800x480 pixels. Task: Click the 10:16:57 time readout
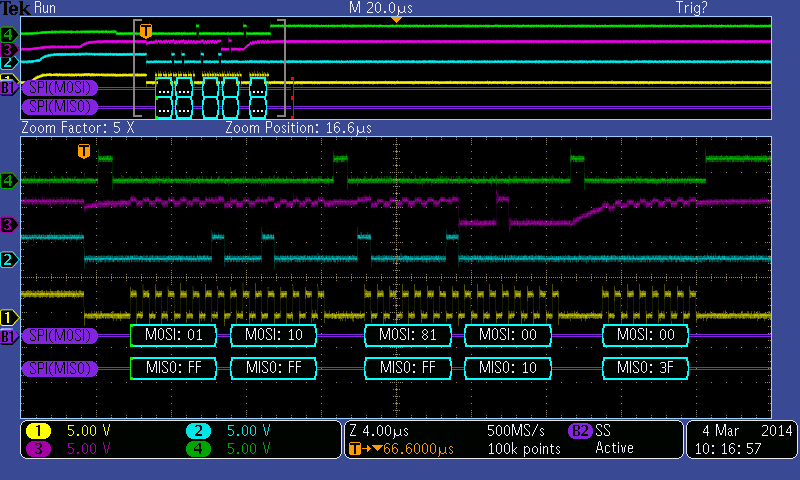[x=728, y=449]
